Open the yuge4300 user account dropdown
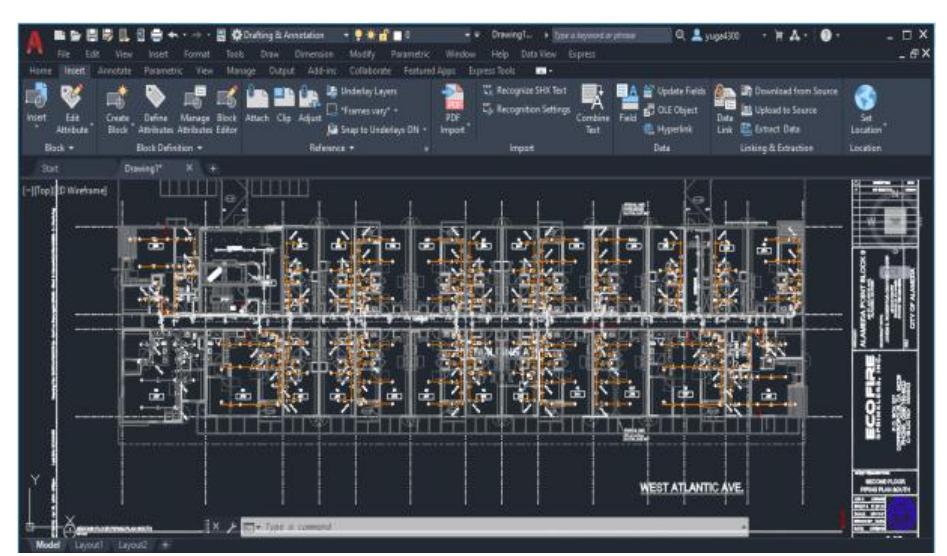 click(763, 35)
